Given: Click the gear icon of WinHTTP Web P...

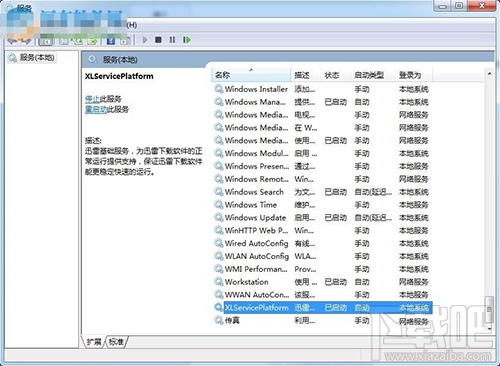Looking at the screenshot, I should (x=219, y=230).
